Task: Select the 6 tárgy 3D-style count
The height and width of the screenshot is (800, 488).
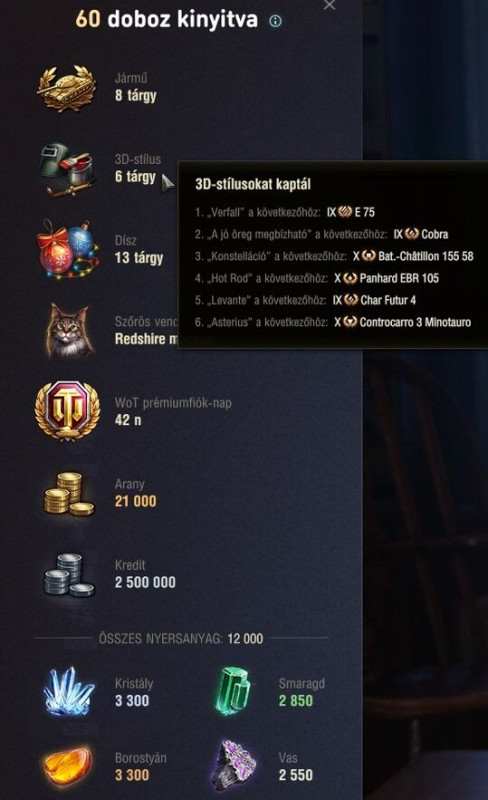Action: click(x=135, y=177)
